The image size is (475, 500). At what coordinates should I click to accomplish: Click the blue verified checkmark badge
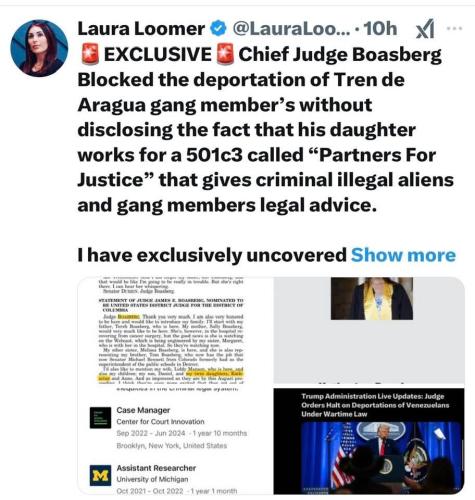click(218, 28)
